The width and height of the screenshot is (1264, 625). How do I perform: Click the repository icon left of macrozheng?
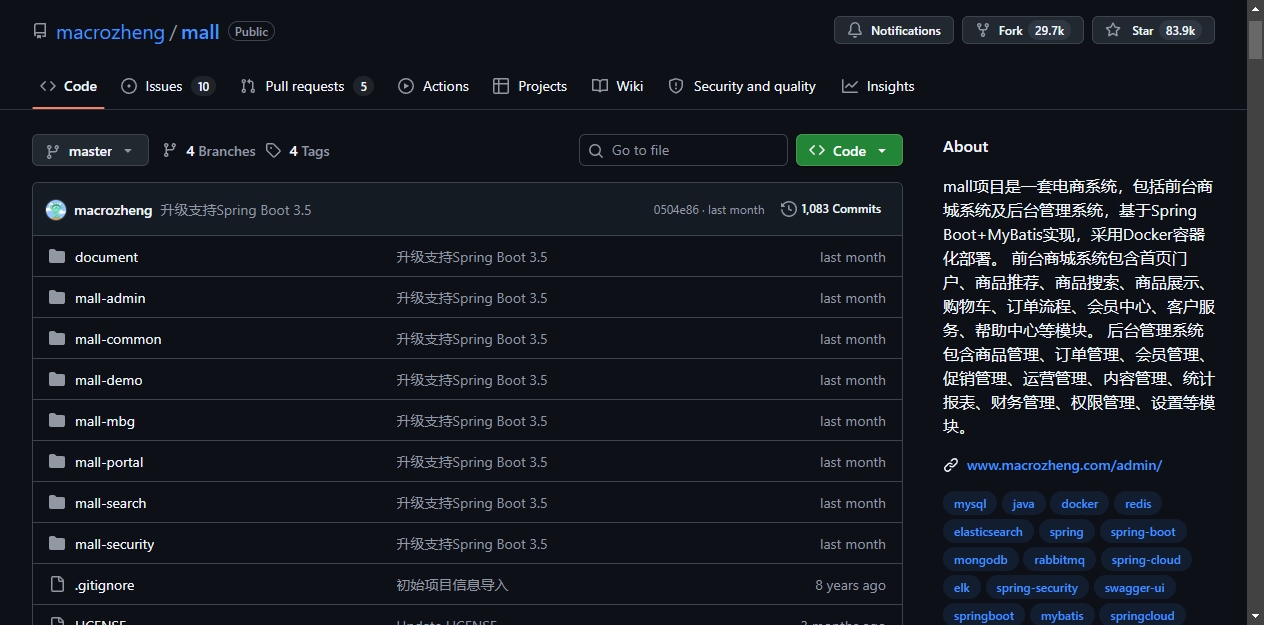coord(40,31)
